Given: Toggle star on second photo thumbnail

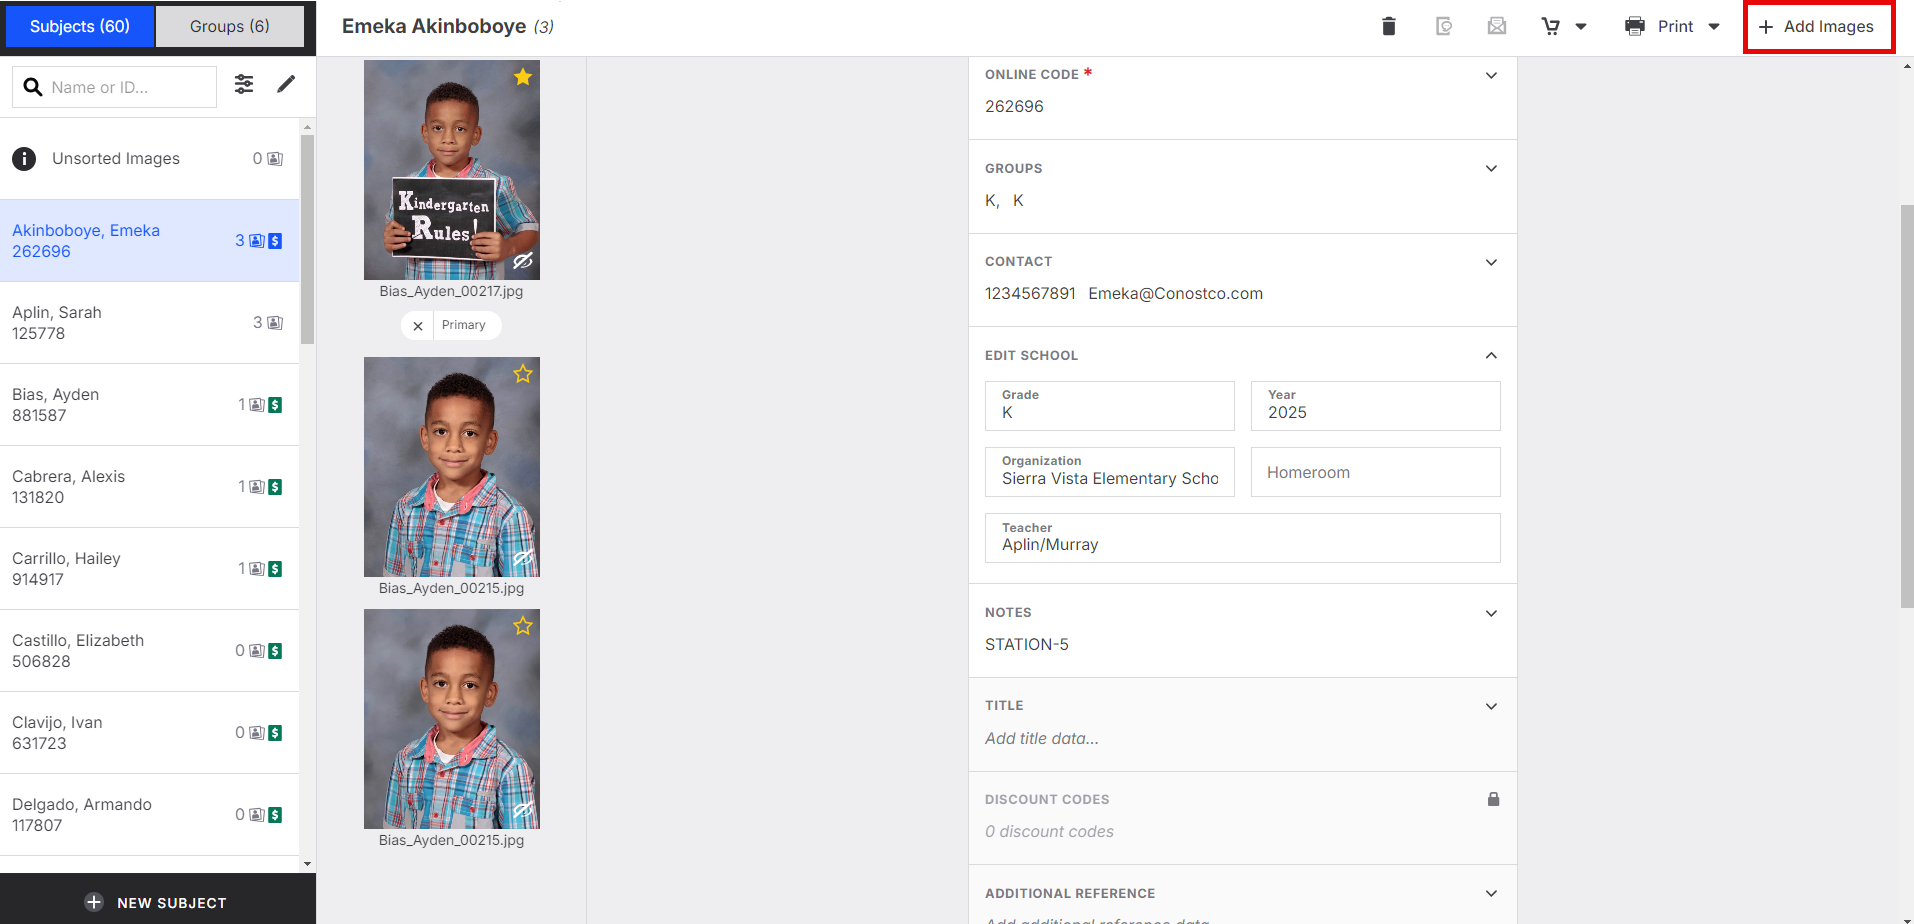Looking at the screenshot, I should (522, 374).
